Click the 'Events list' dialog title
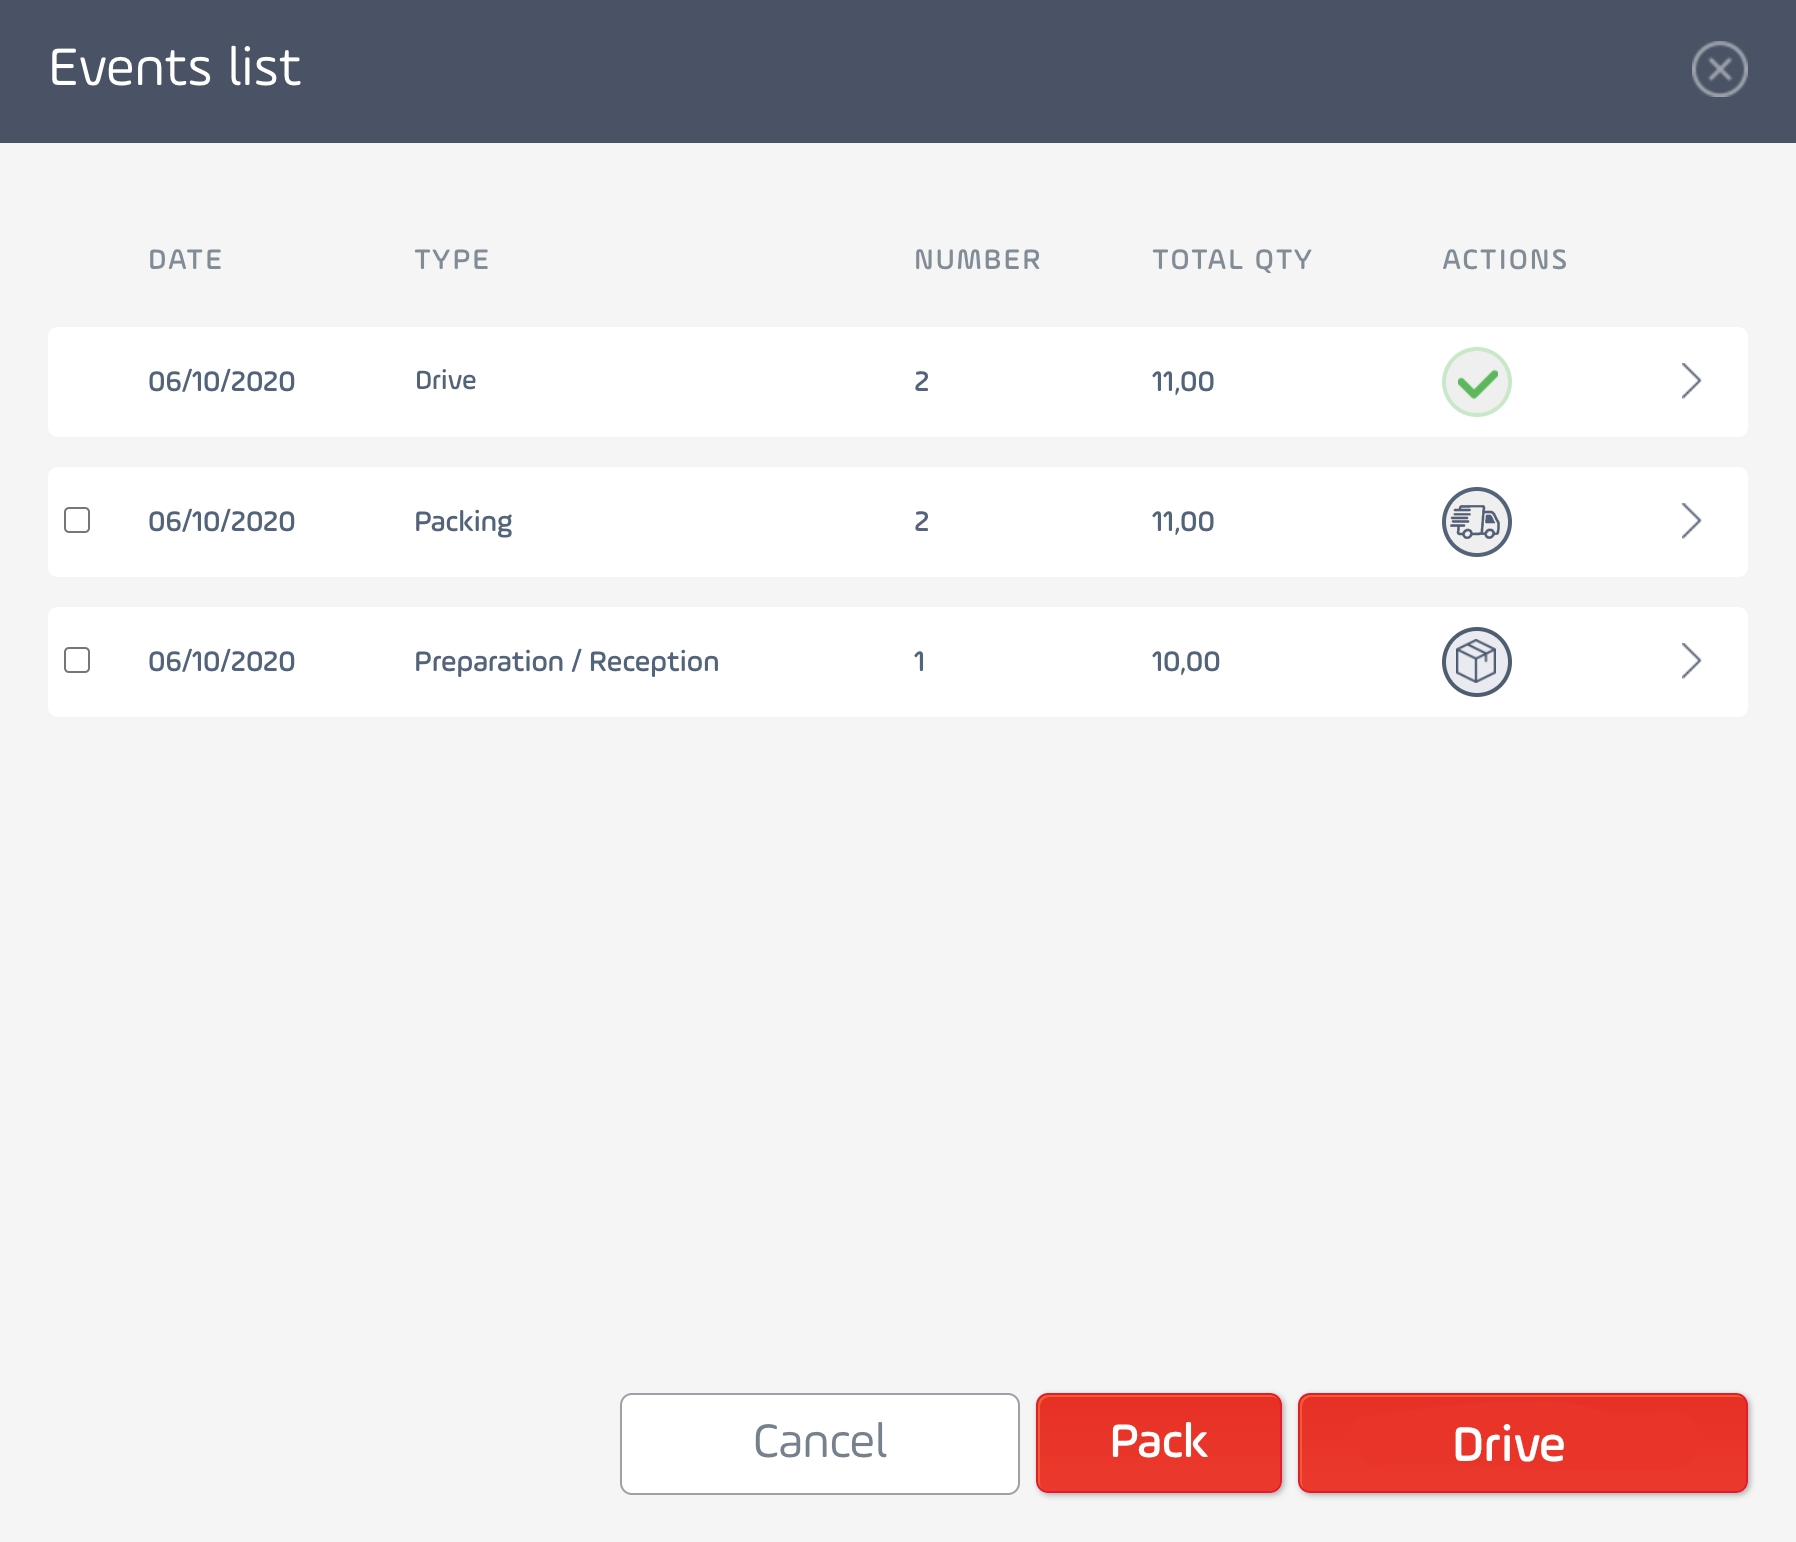The image size is (1796, 1542). pos(175,68)
